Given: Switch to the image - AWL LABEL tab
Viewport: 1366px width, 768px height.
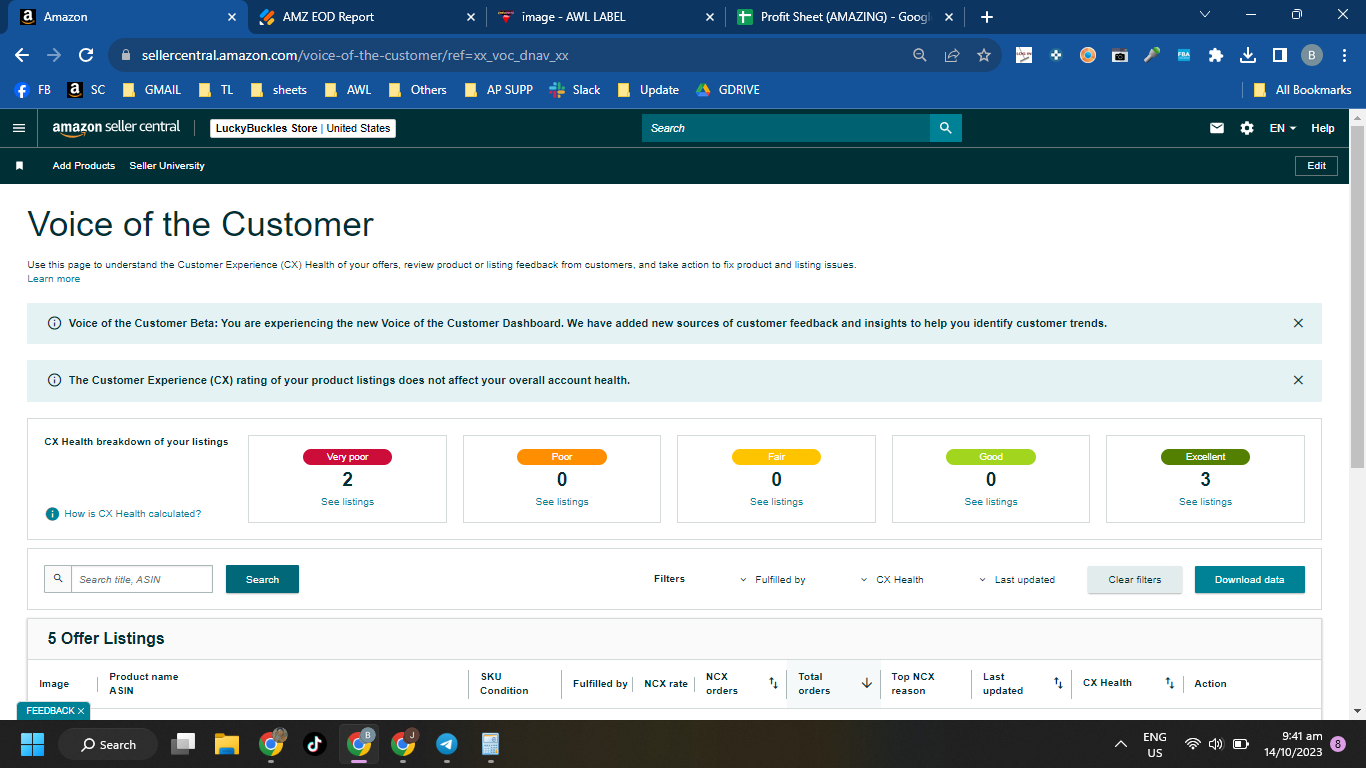Looking at the screenshot, I should tap(607, 17).
